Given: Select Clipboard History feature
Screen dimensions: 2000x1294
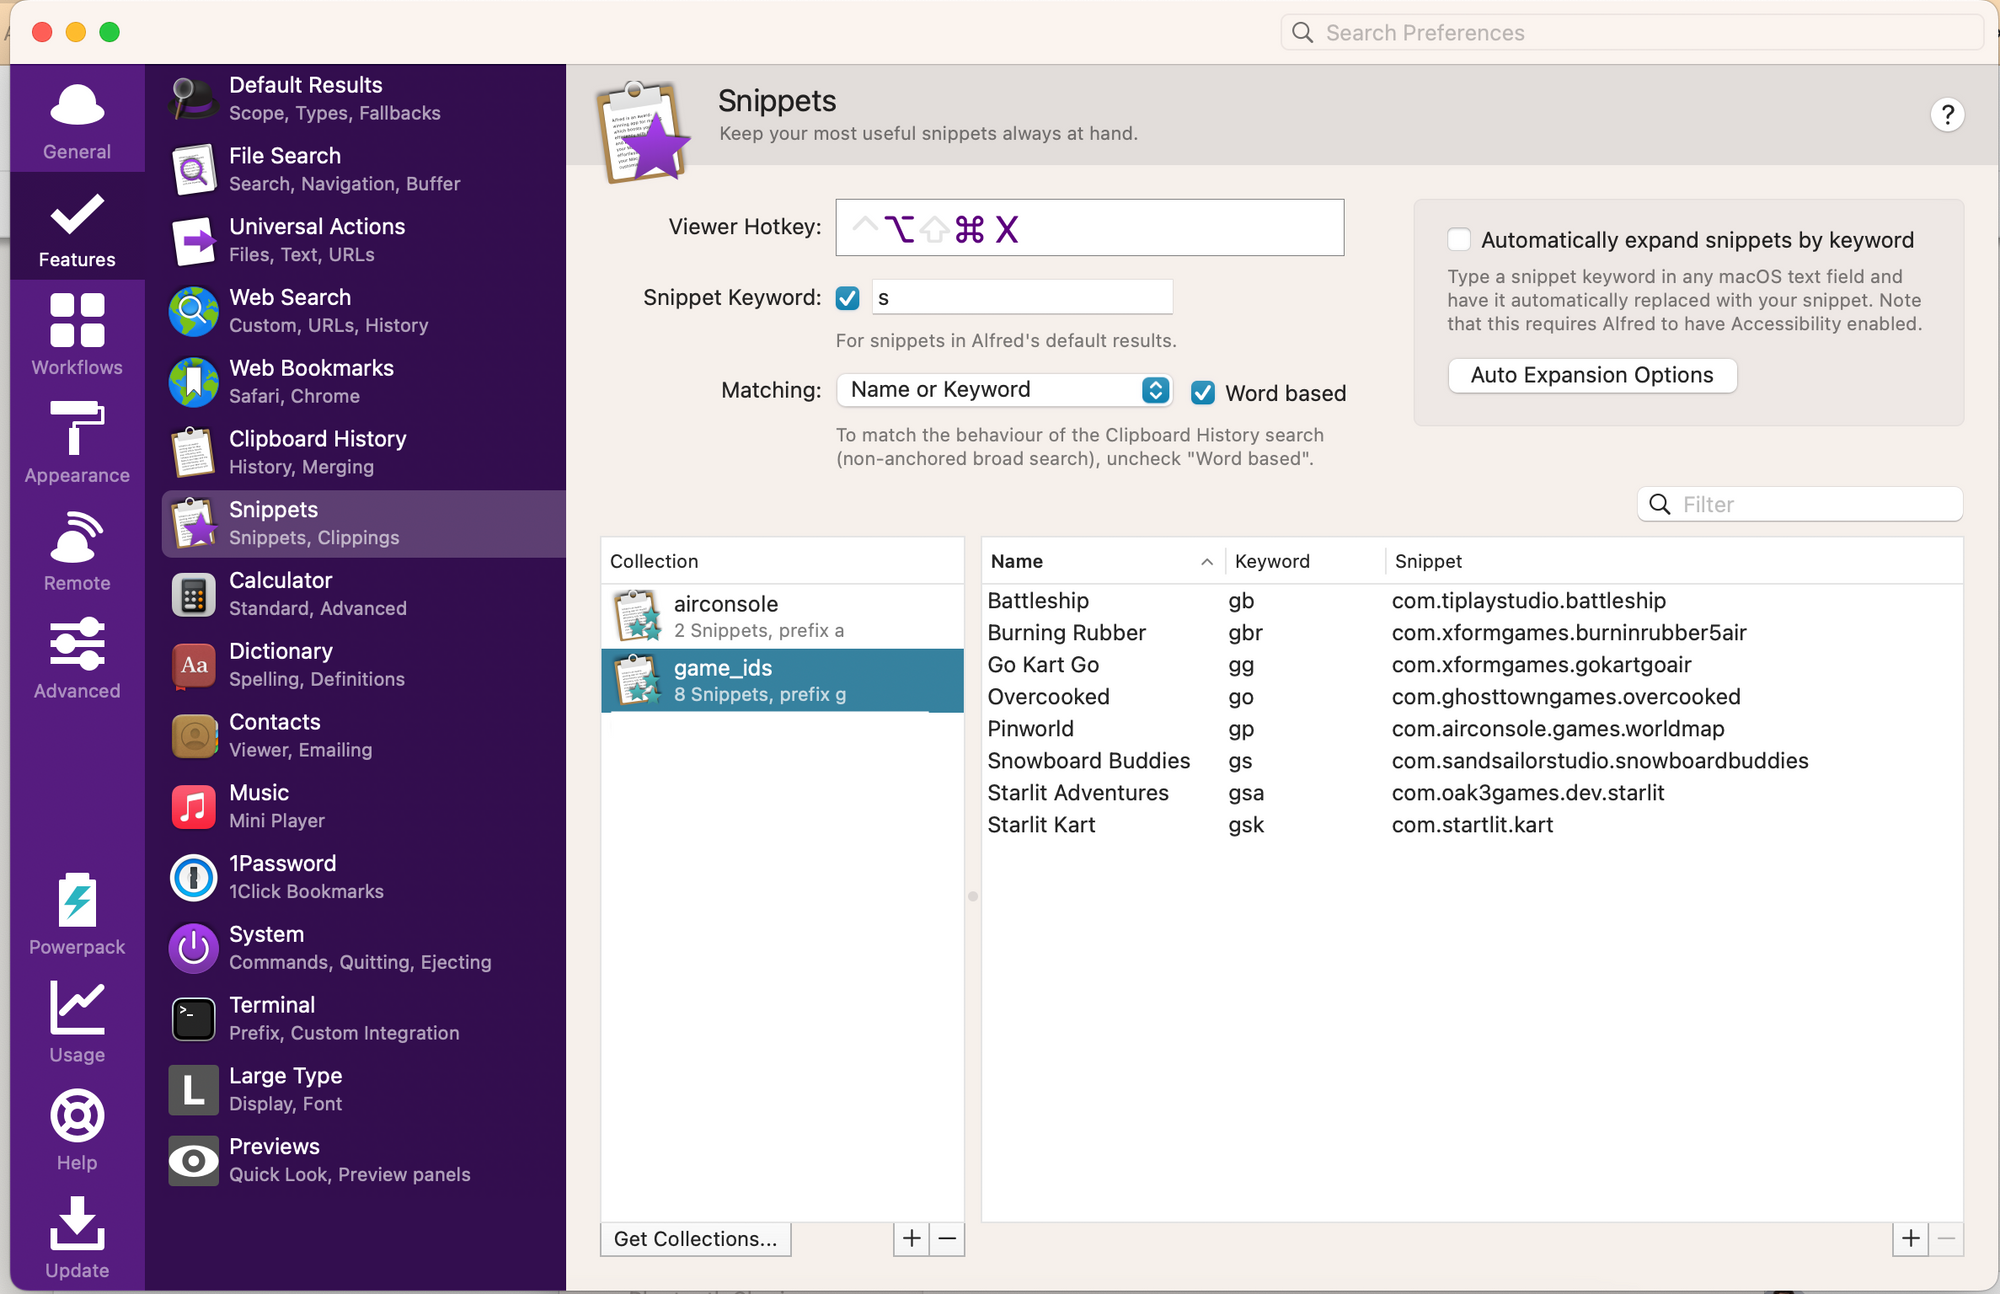Looking at the screenshot, I should point(364,453).
